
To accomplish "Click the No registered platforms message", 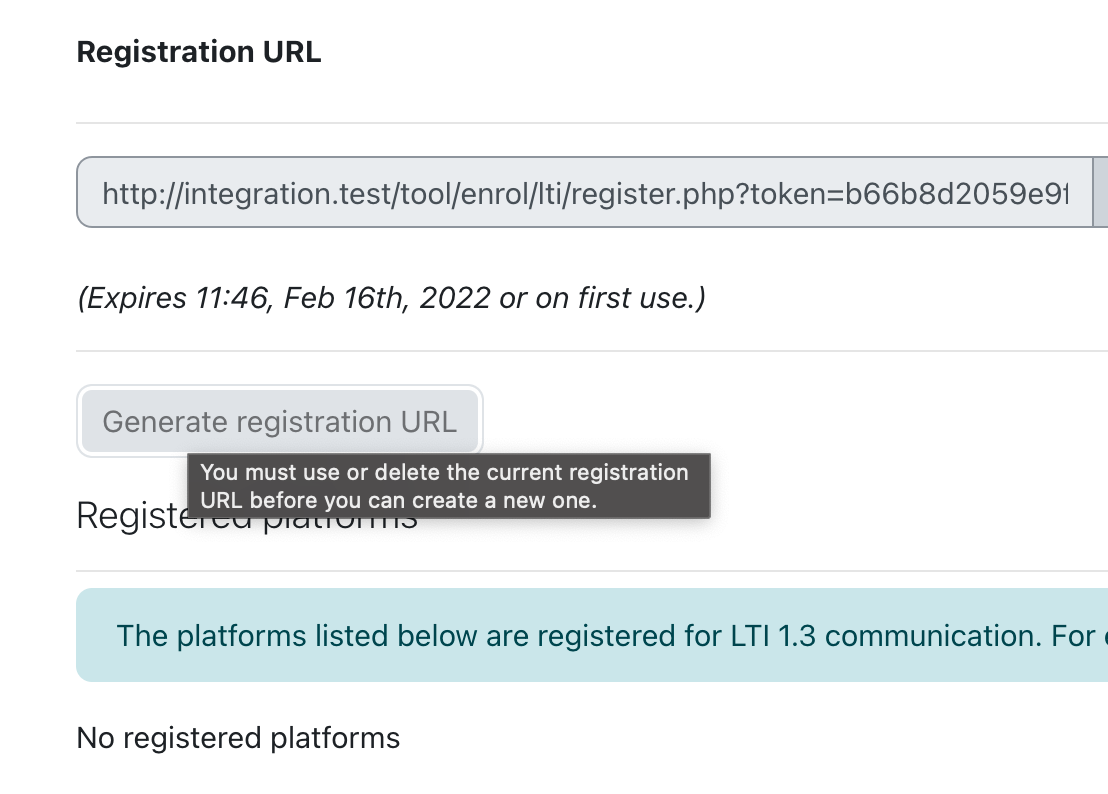I will pos(238,738).
